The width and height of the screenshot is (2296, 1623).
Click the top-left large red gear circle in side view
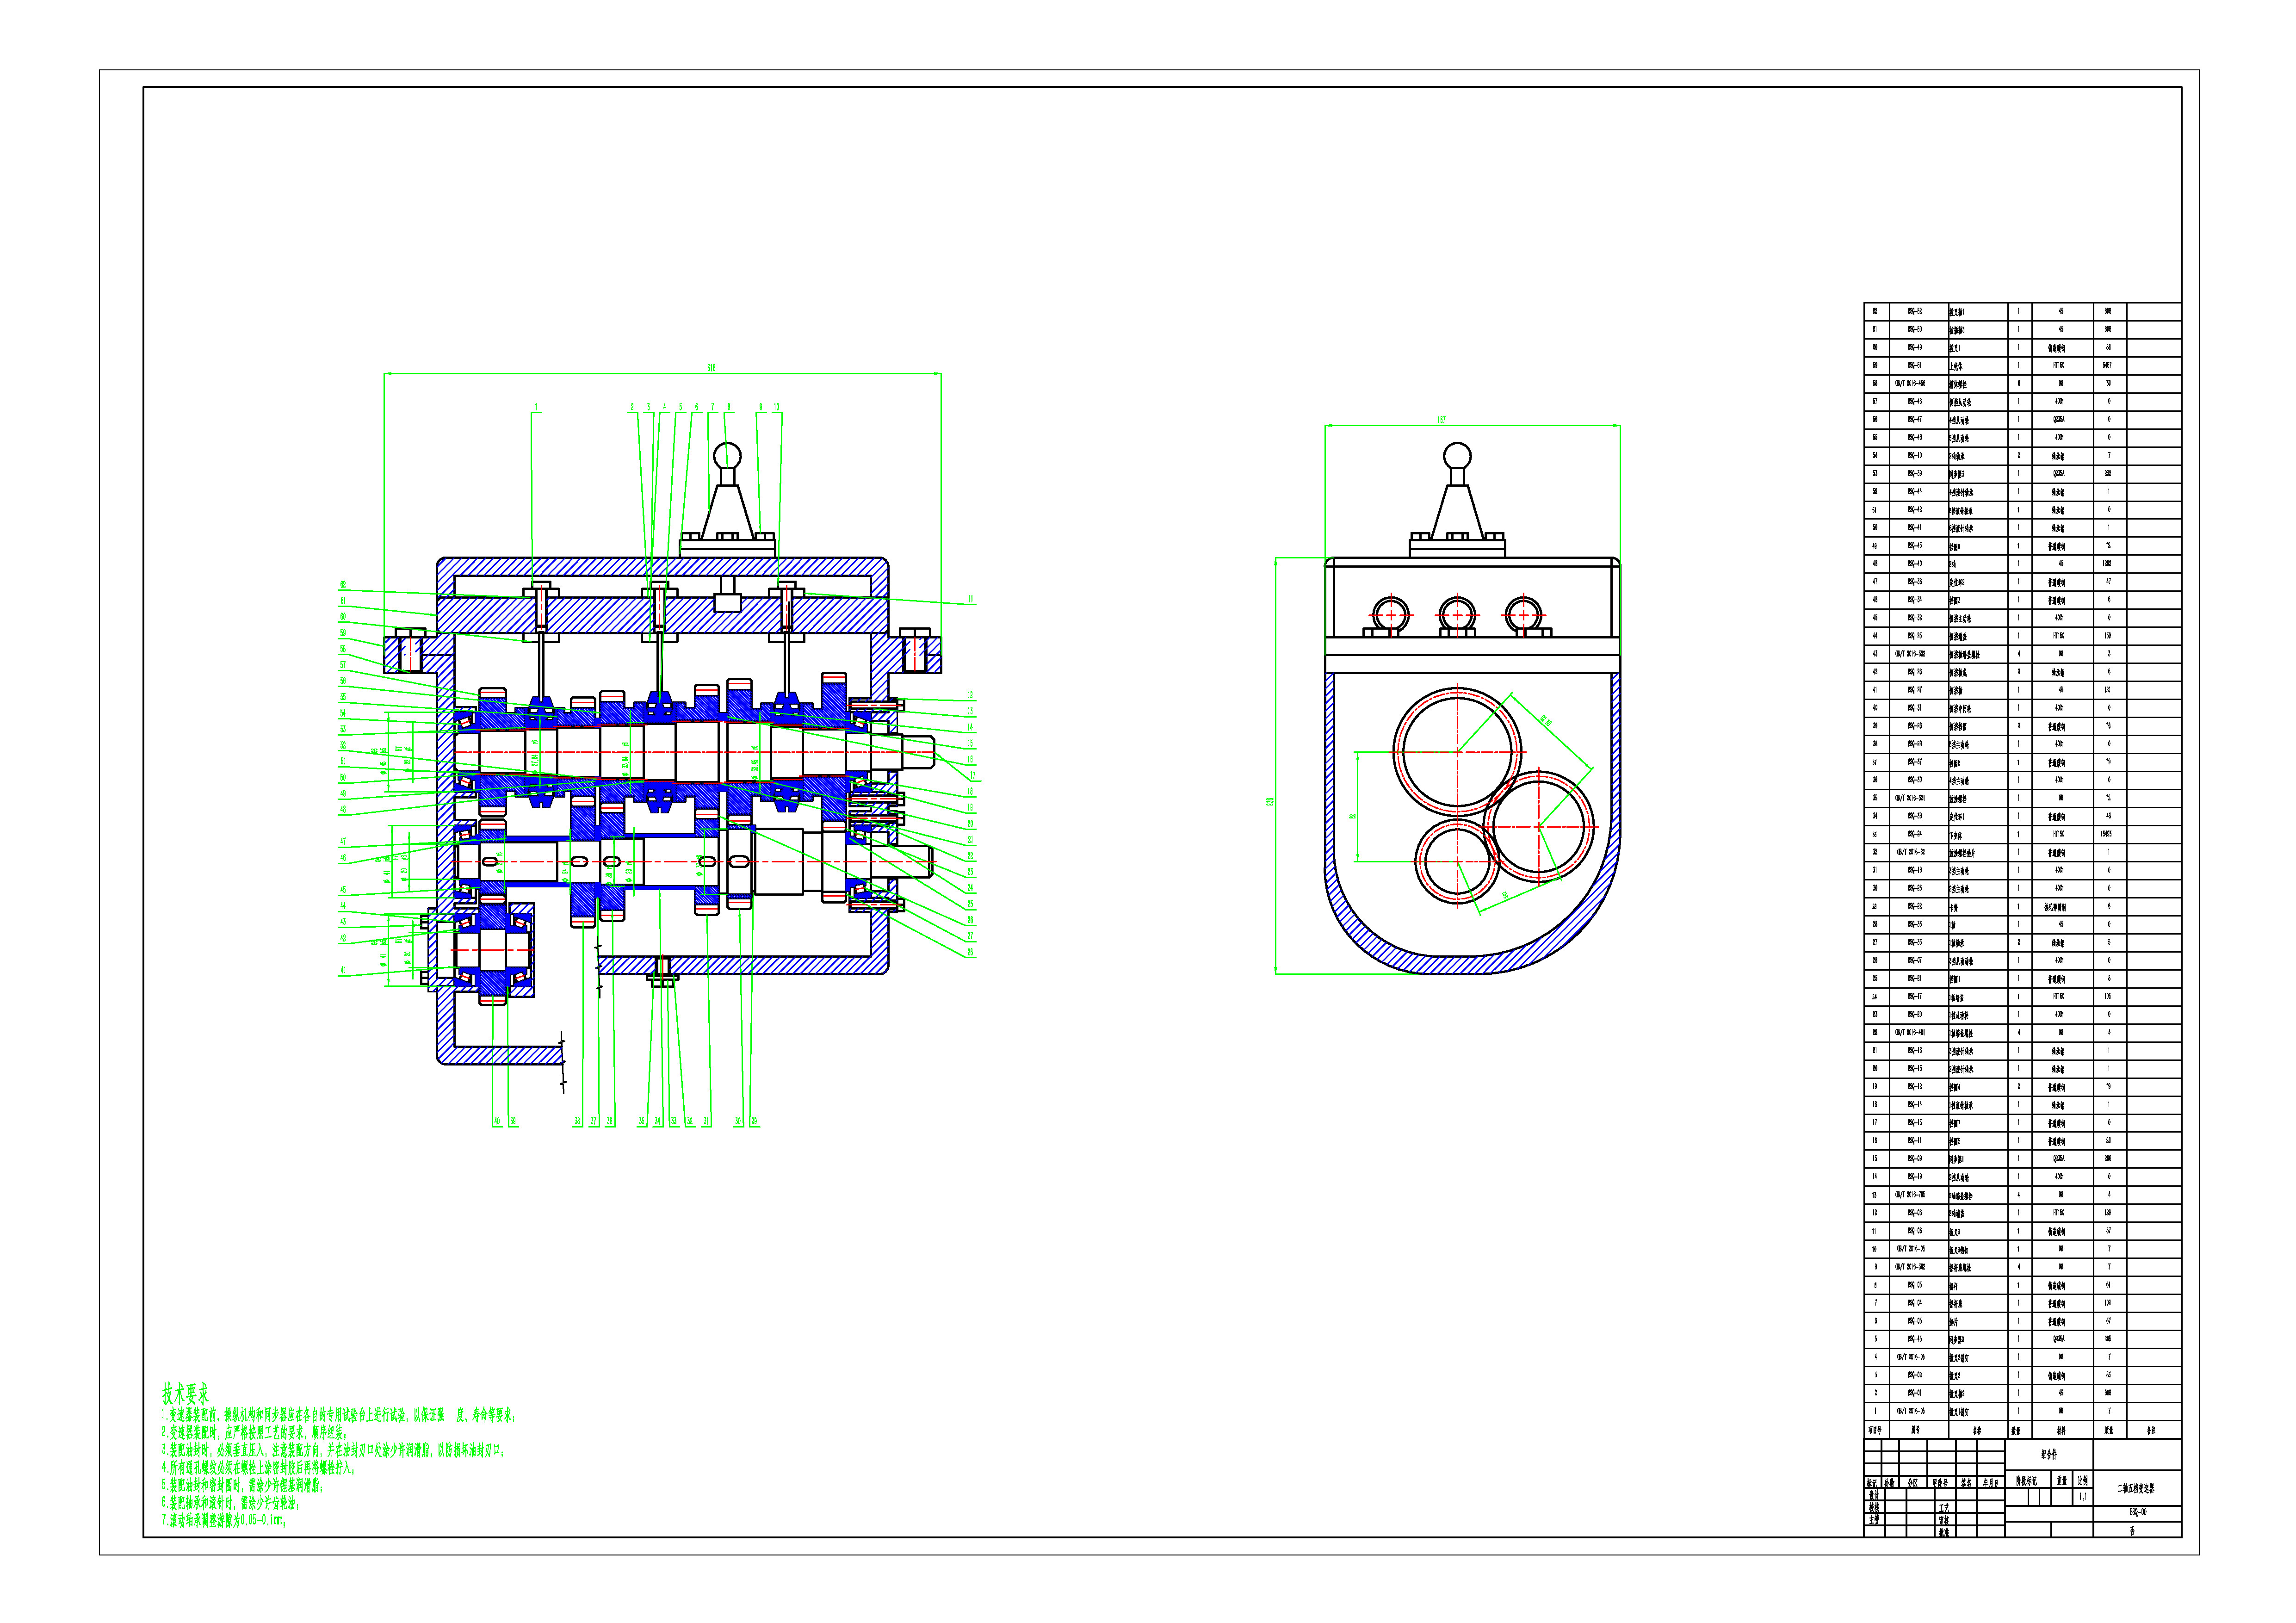click(1457, 751)
